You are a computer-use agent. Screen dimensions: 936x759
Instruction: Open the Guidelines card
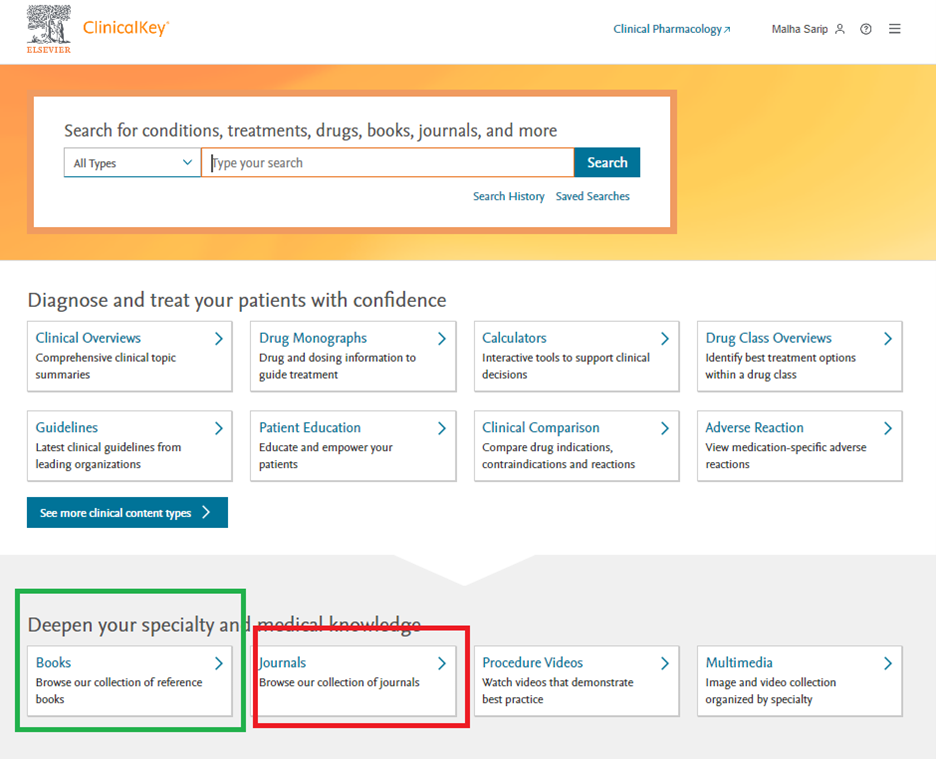[130, 445]
